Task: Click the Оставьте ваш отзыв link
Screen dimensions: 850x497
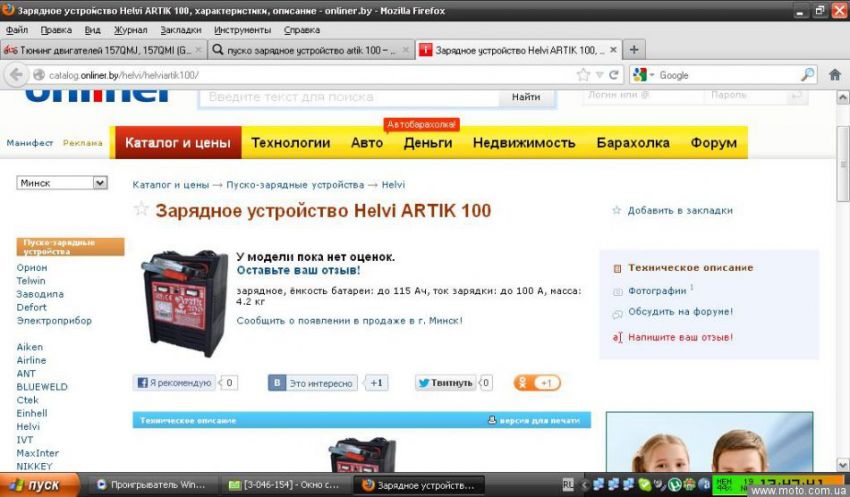Action: click(298, 270)
